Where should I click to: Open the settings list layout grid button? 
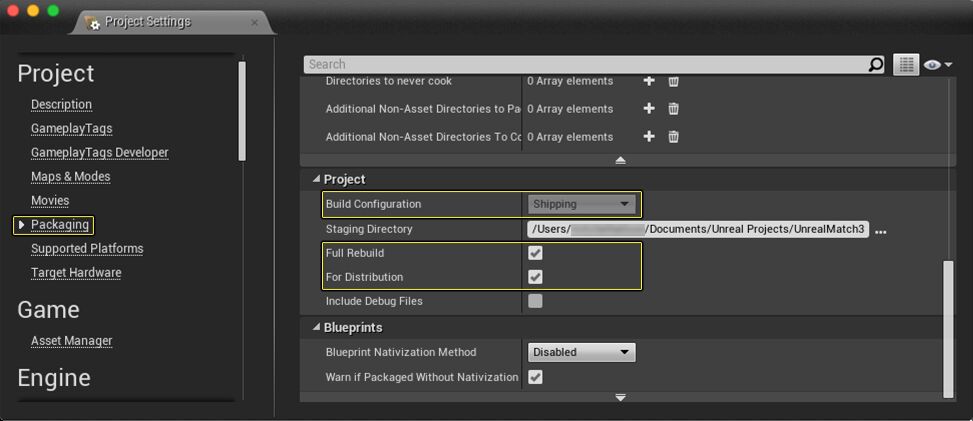click(x=906, y=64)
